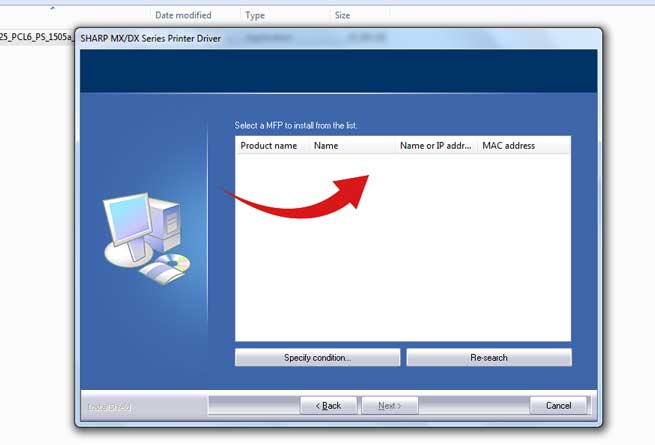The height and width of the screenshot is (445, 655).
Task: Select the PCL6_PS_1505a file in Explorer
Action: [36, 37]
